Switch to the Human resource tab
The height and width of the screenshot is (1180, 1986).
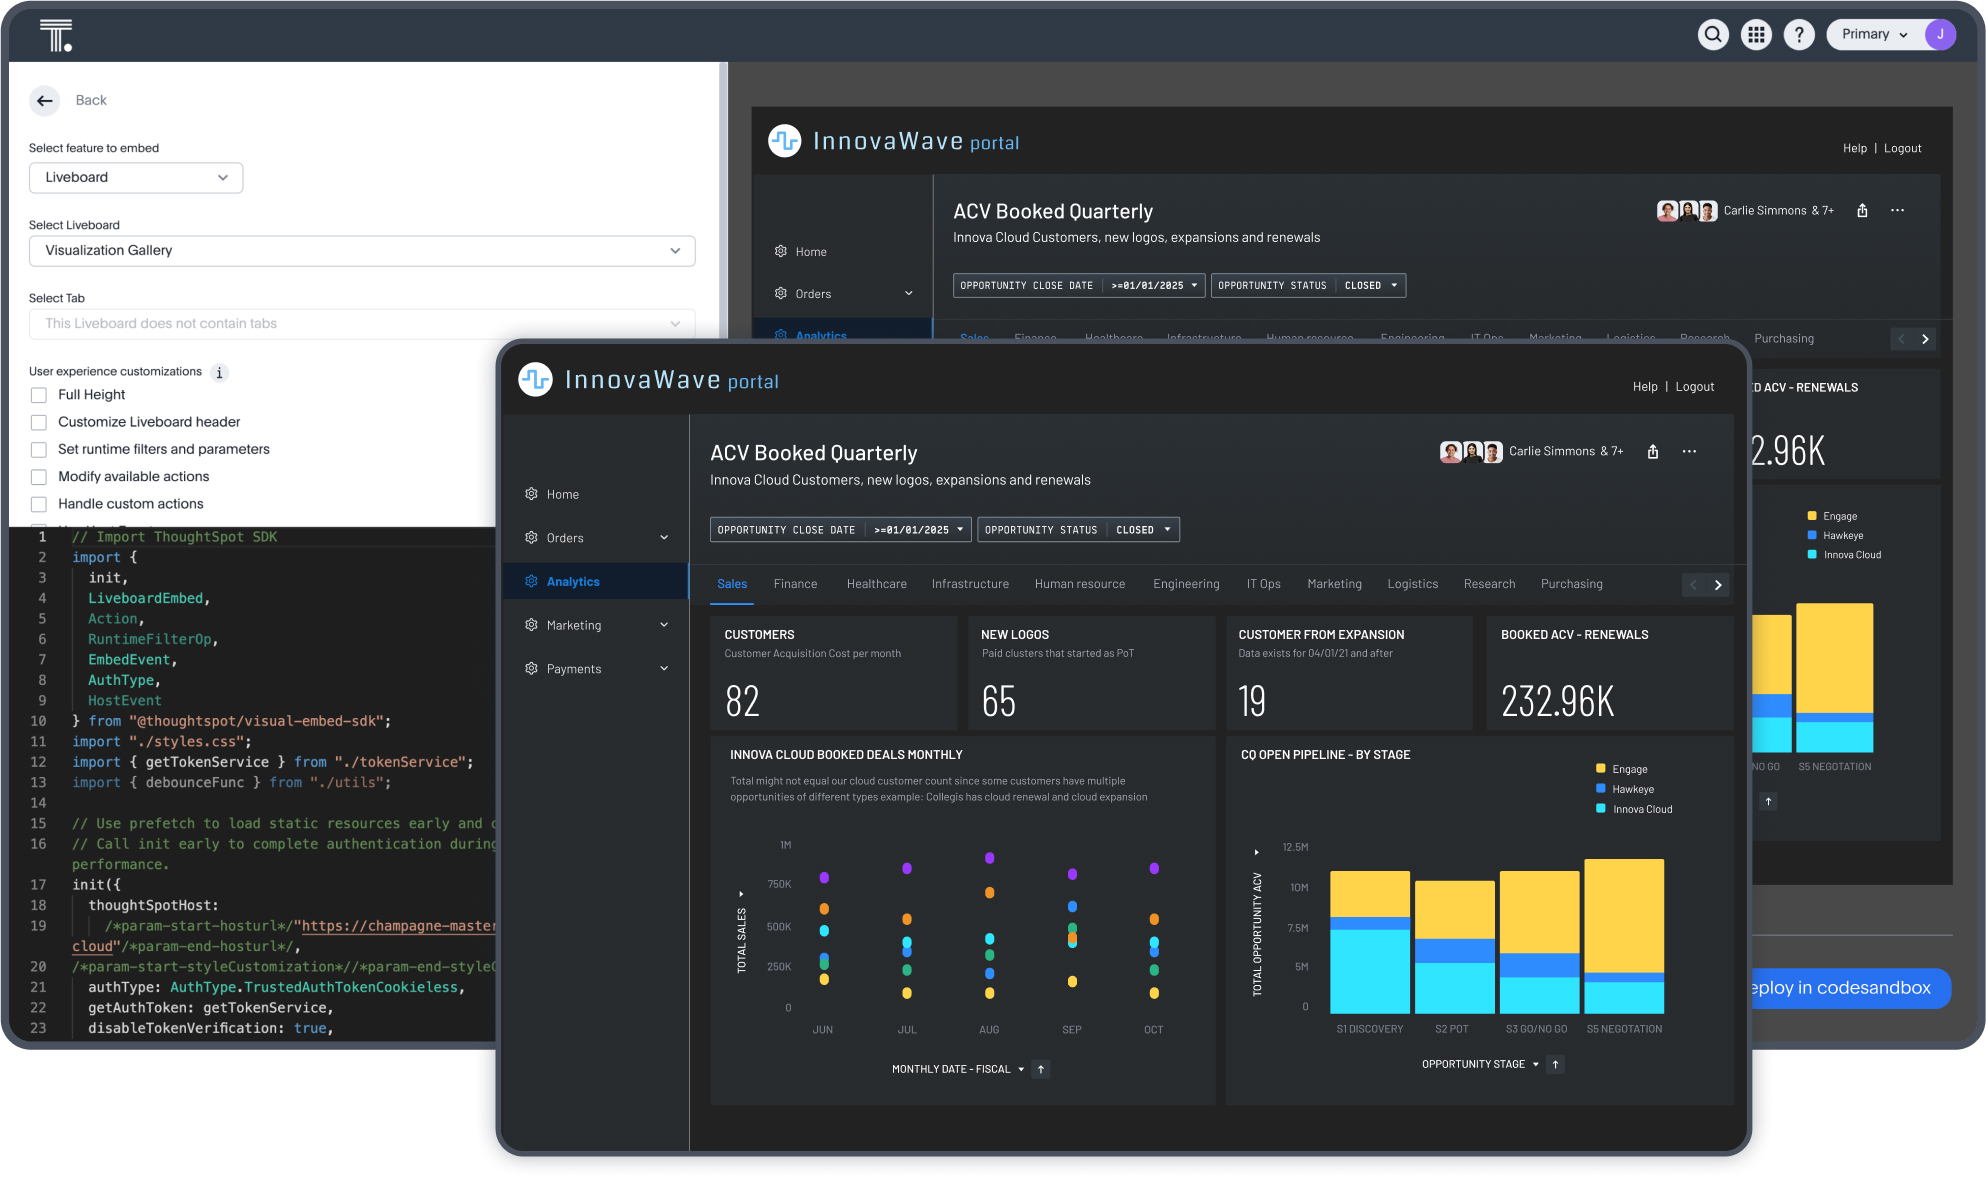pos(1080,584)
